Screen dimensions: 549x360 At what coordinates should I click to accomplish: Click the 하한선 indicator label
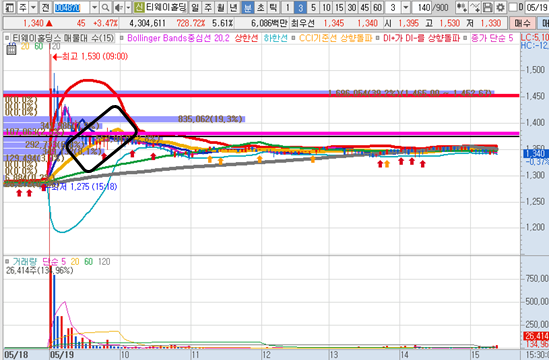(275, 38)
